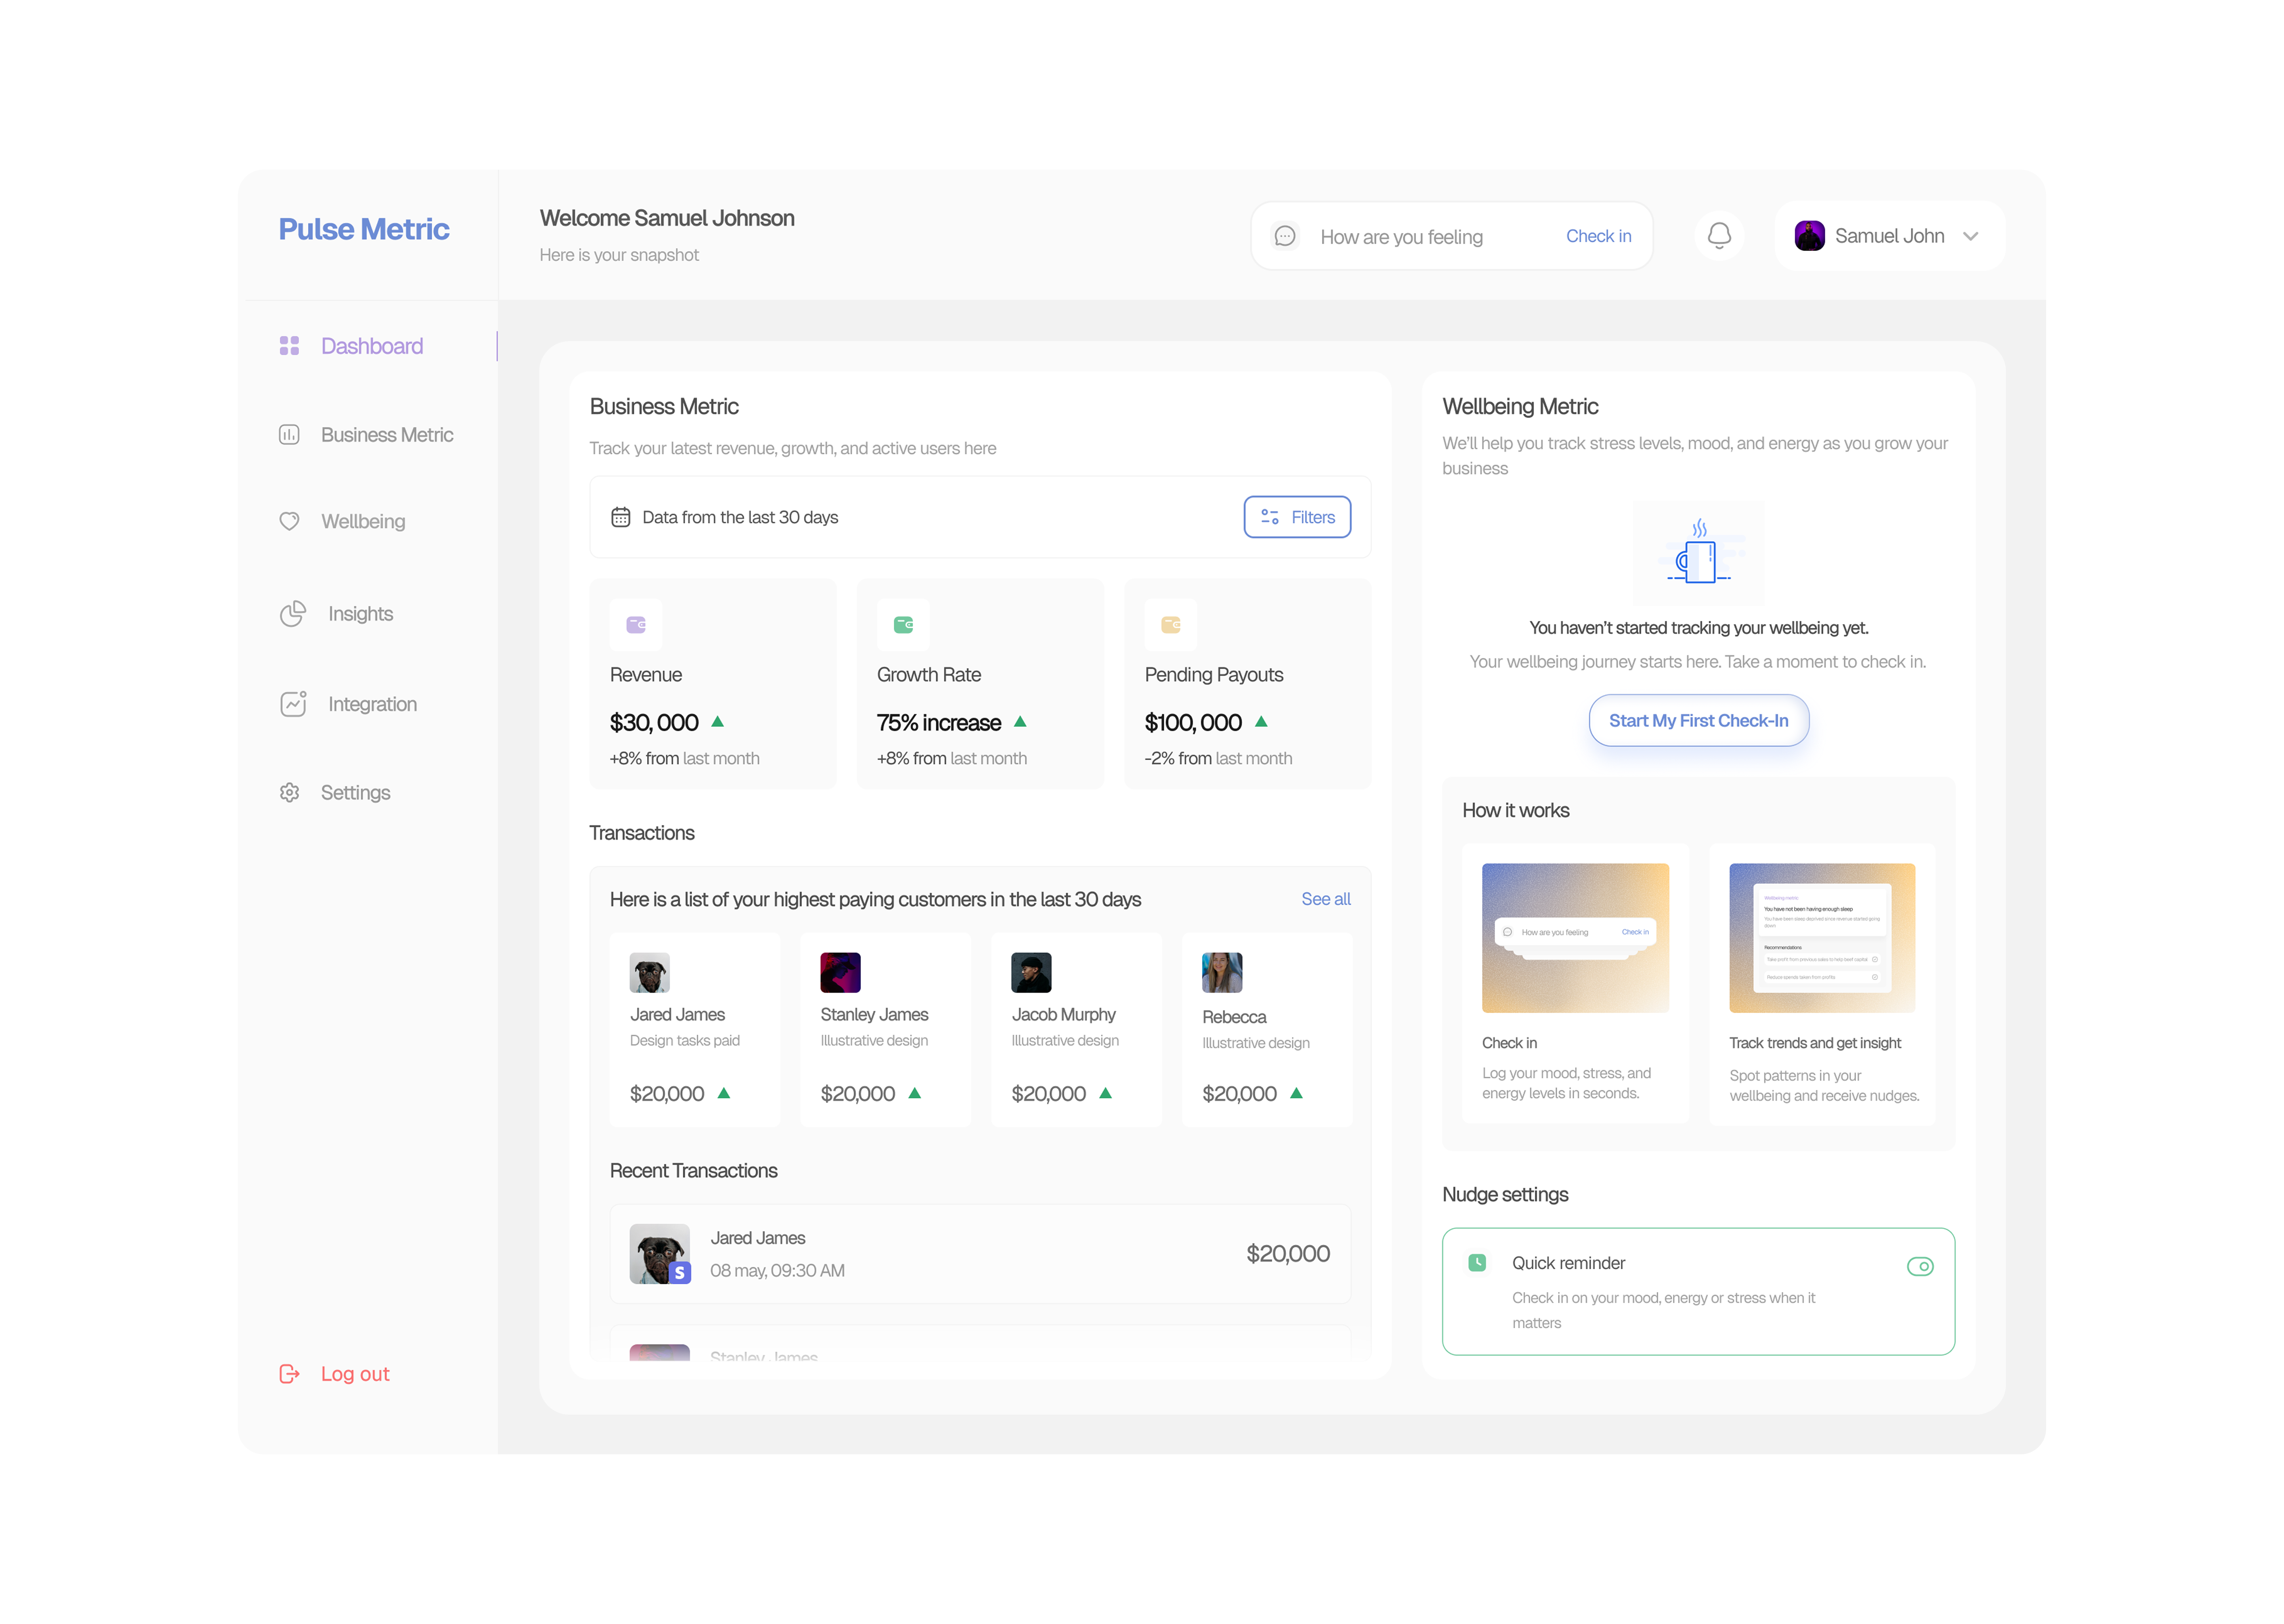Click the green Growth Rate wallet icon
The width and height of the screenshot is (2284, 1624).
(x=903, y=625)
